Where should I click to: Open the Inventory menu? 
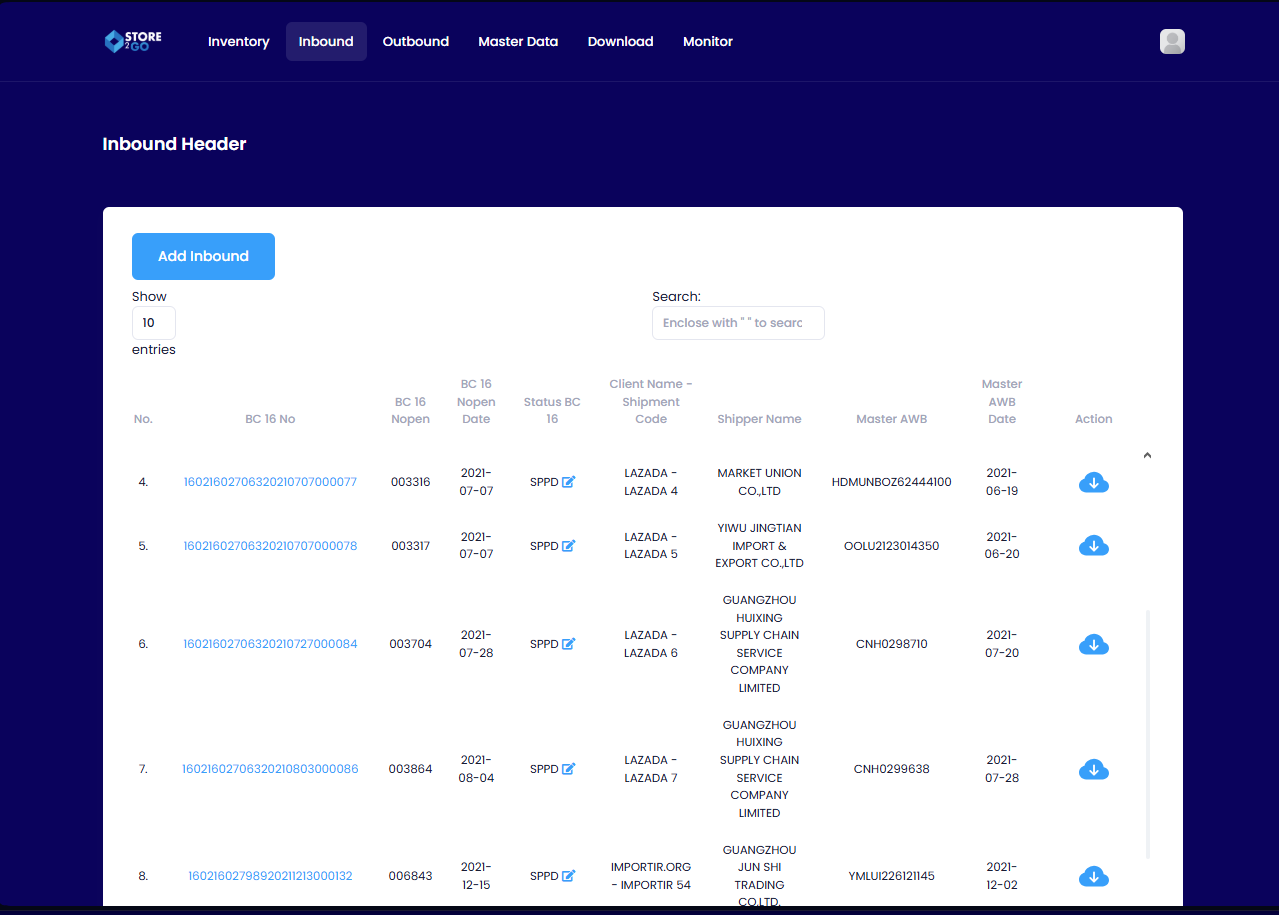(238, 42)
